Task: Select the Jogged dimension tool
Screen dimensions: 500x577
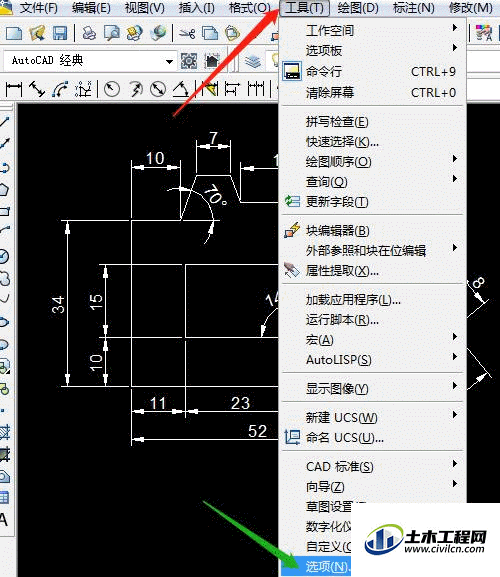Action: coord(135,89)
